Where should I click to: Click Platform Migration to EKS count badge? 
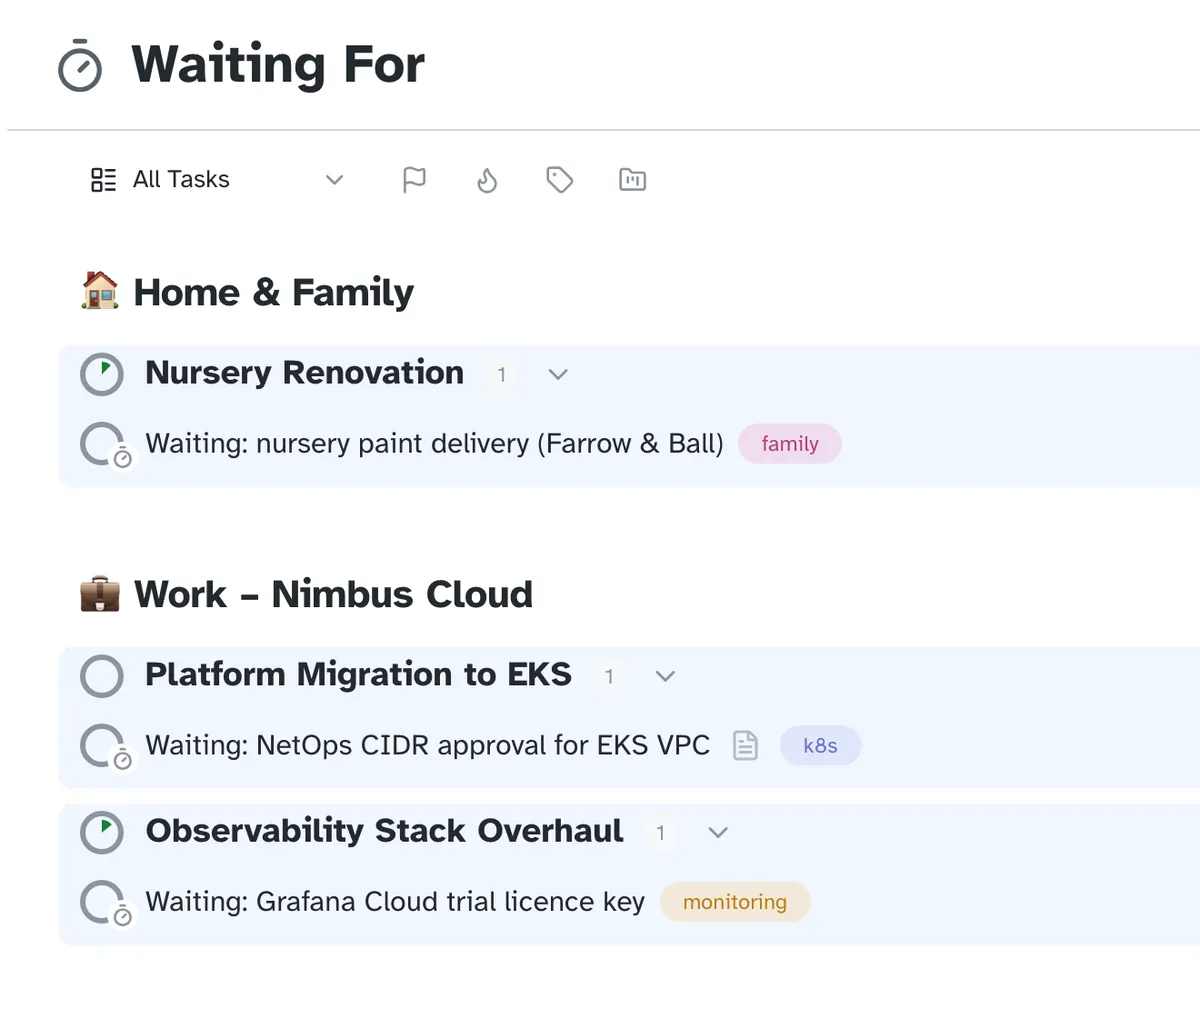pos(609,677)
